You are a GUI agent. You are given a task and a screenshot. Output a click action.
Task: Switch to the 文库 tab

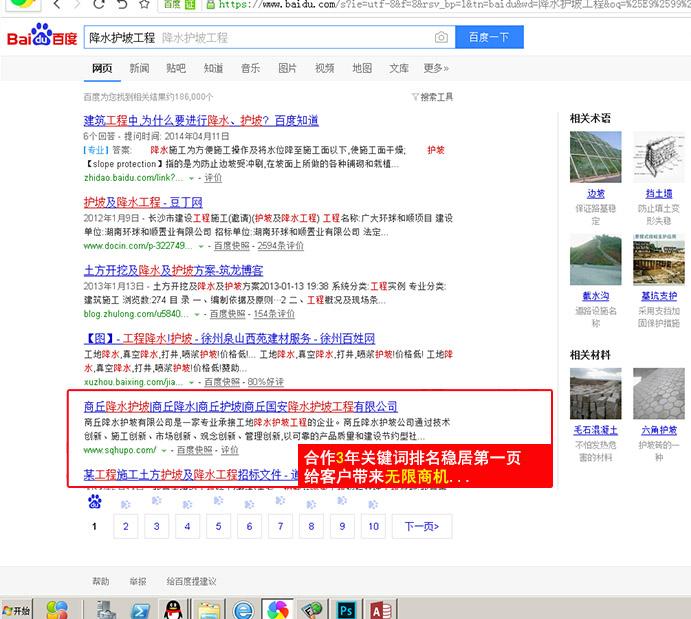[x=399, y=68]
